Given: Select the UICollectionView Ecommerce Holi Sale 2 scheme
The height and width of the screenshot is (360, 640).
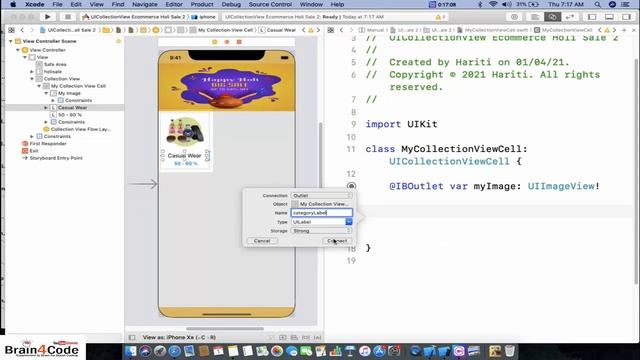Looking at the screenshot, I should [x=135, y=17].
